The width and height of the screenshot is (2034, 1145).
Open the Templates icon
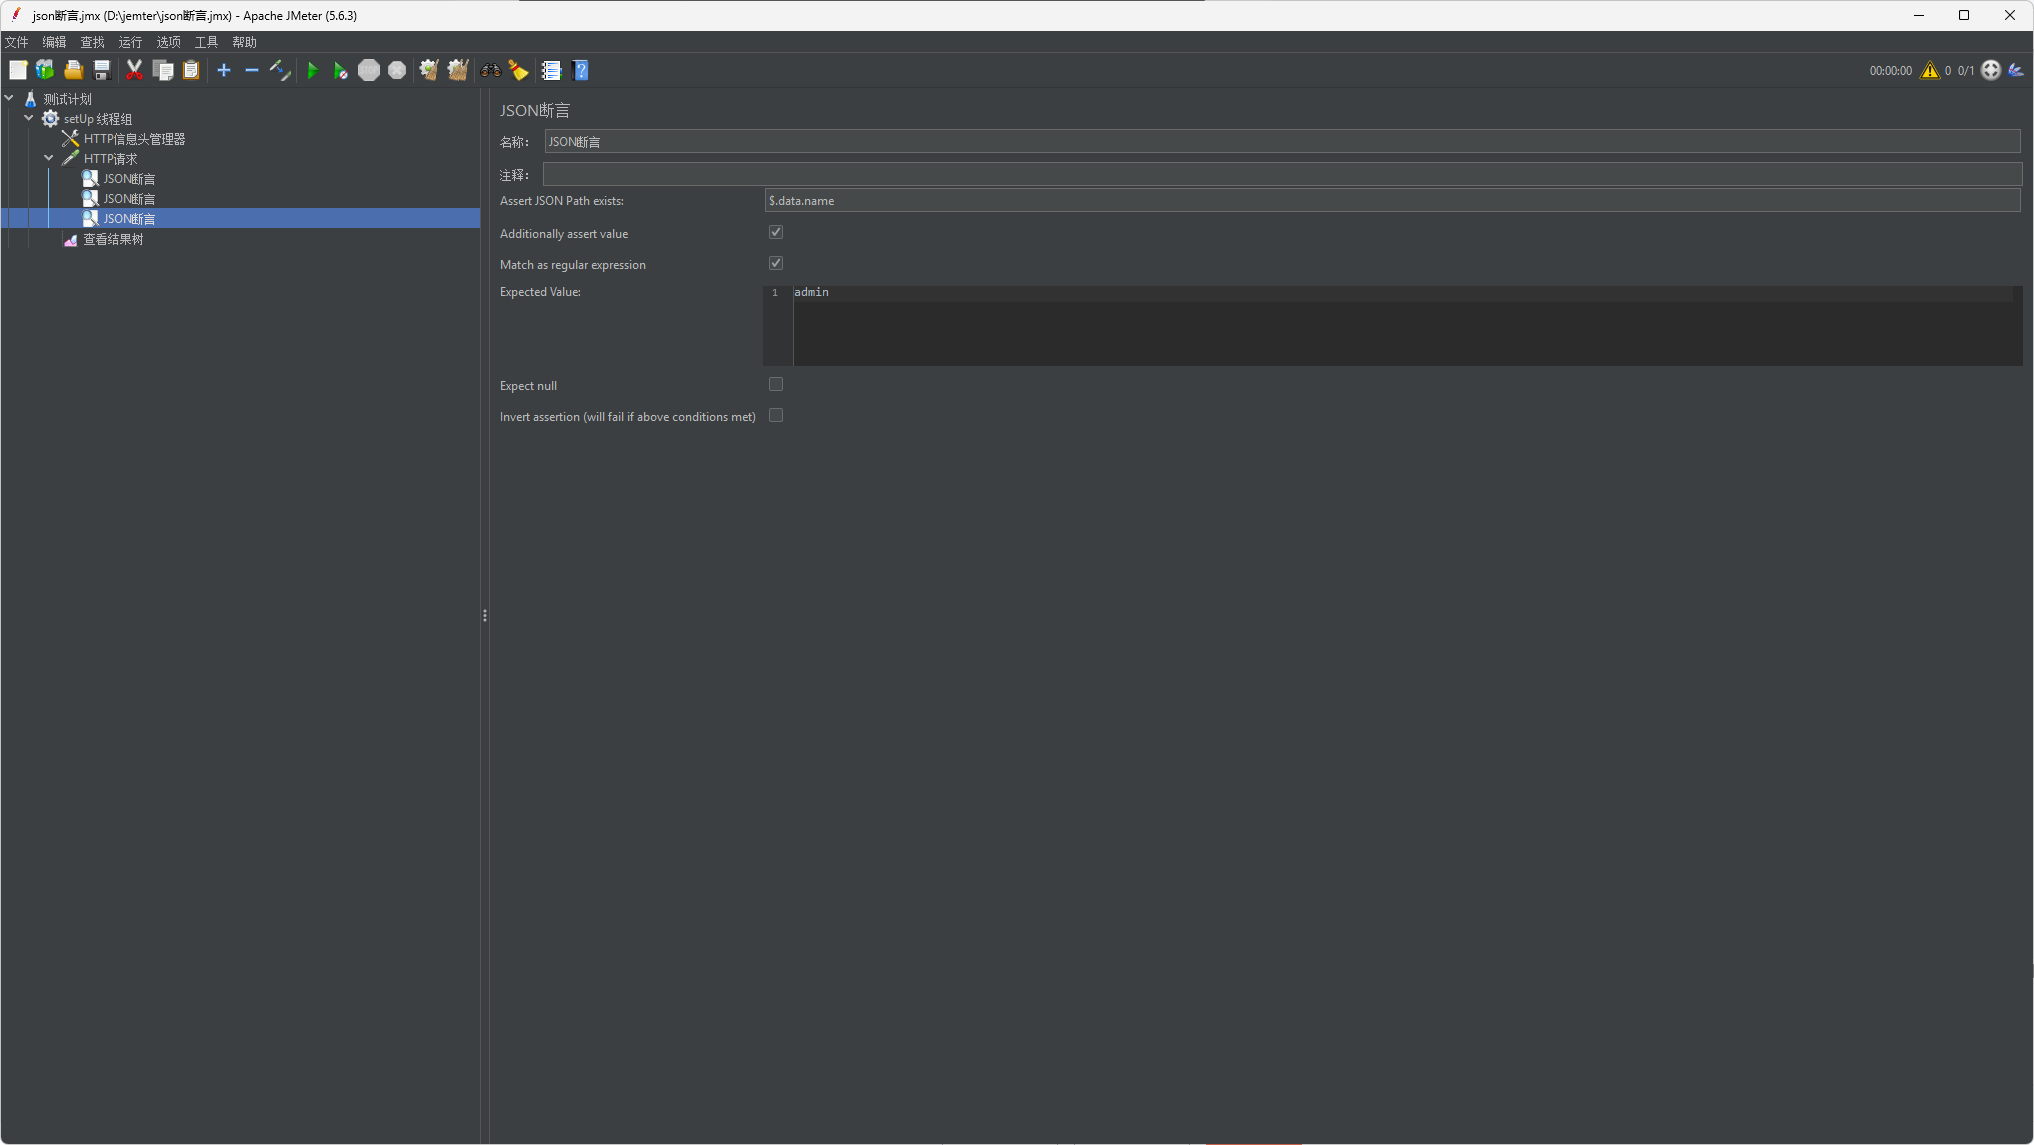pos(45,70)
